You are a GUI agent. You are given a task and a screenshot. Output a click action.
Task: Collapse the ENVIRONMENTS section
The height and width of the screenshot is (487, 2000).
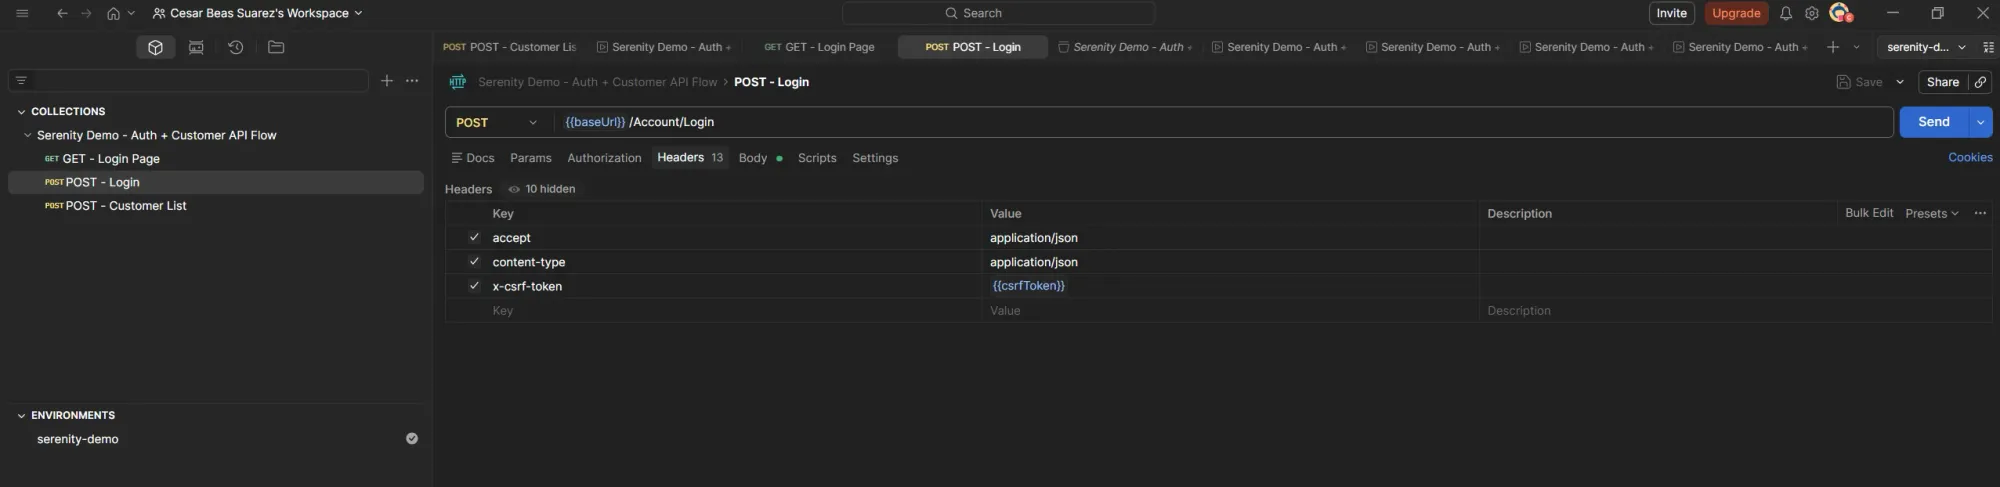pyautogui.click(x=21, y=416)
